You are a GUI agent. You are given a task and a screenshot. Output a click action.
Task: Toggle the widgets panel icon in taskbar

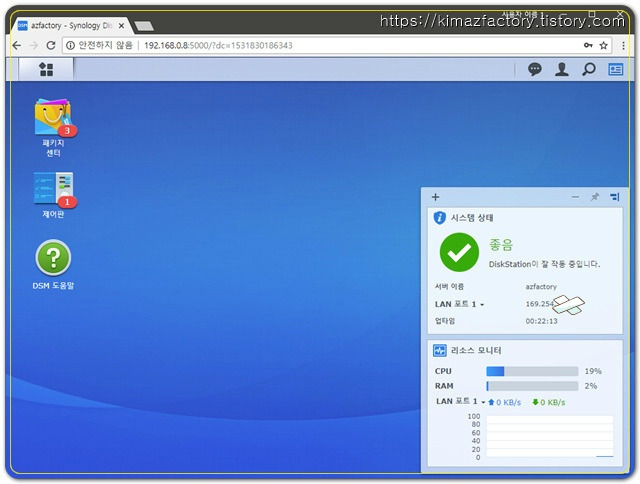[x=616, y=69]
